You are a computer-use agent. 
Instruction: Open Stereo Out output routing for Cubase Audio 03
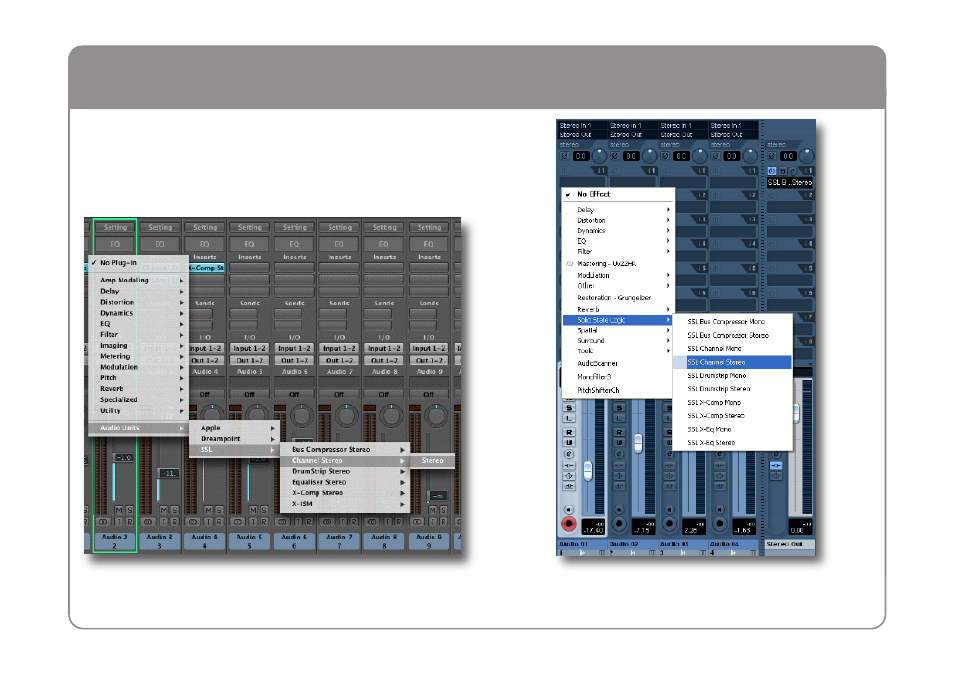683,135
